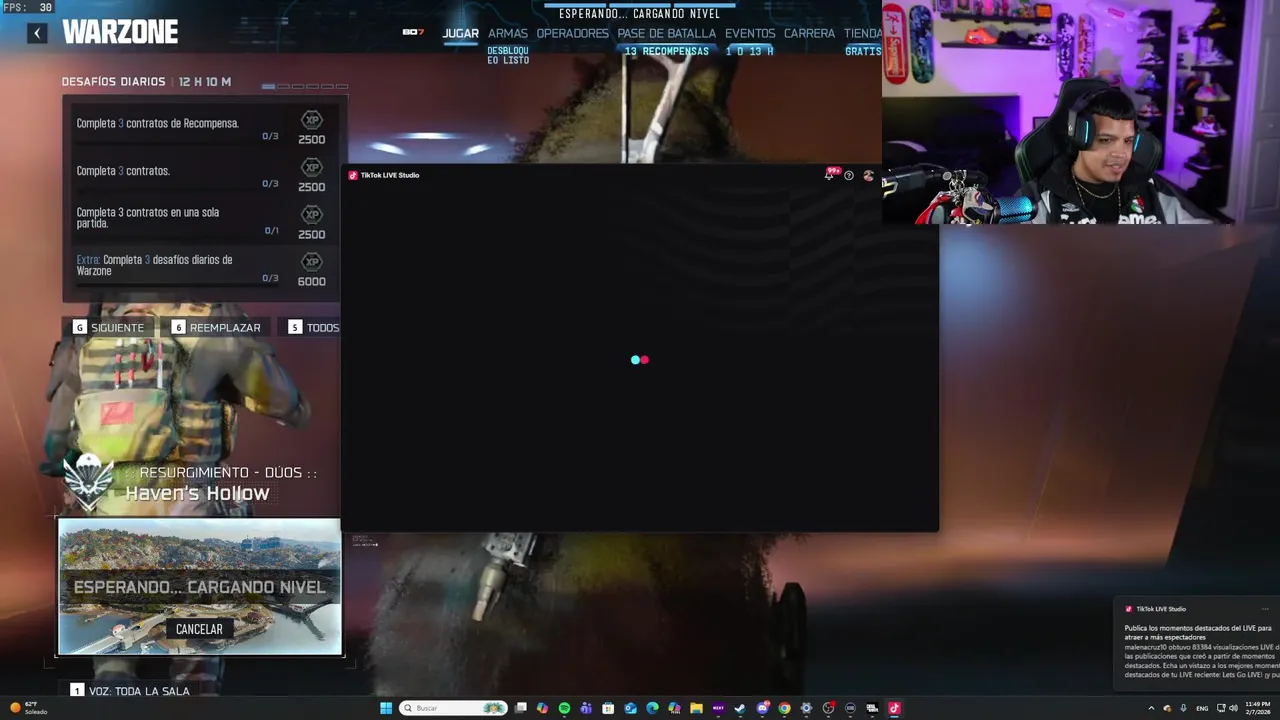Open Outlook from the taskbar

[x=630, y=708]
